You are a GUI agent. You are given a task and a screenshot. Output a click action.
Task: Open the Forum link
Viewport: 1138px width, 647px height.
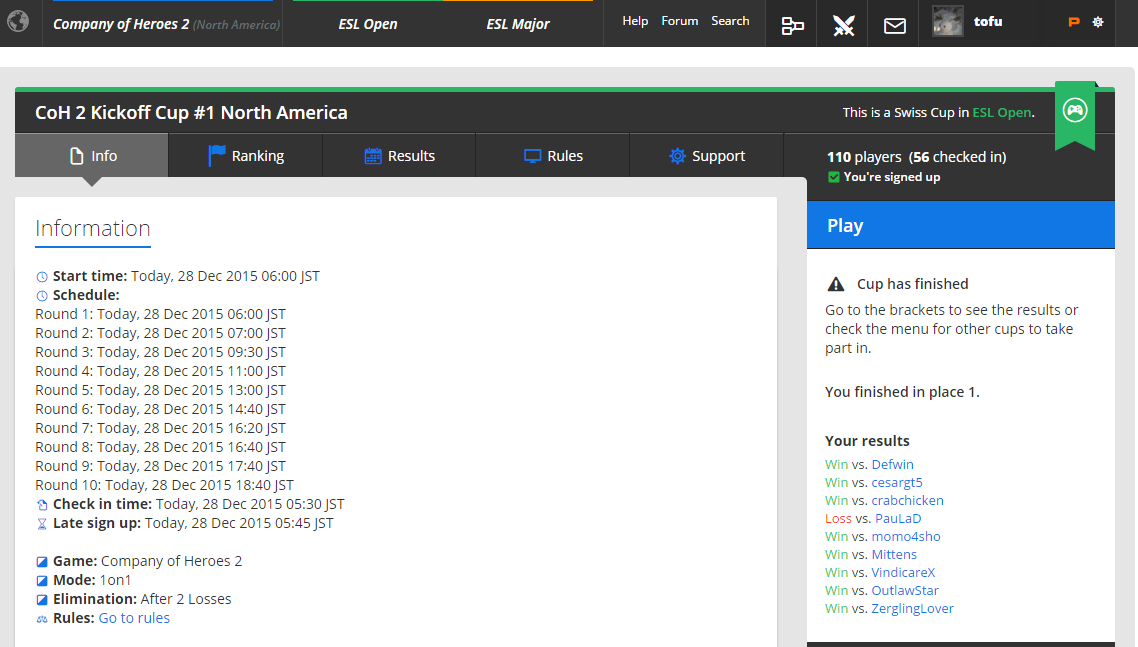pyautogui.click(x=679, y=21)
